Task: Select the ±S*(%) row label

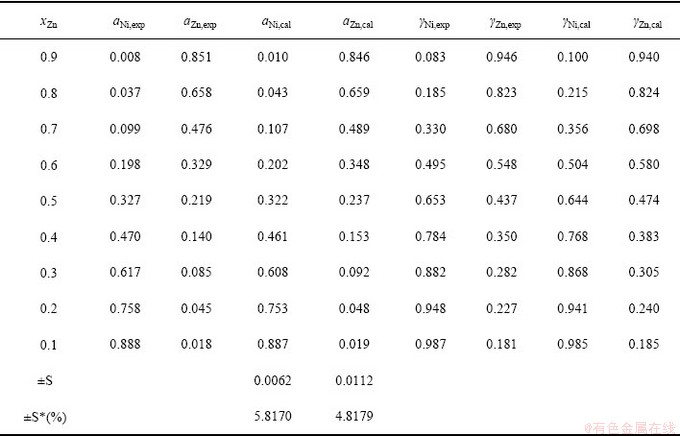Action: coord(45,417)
